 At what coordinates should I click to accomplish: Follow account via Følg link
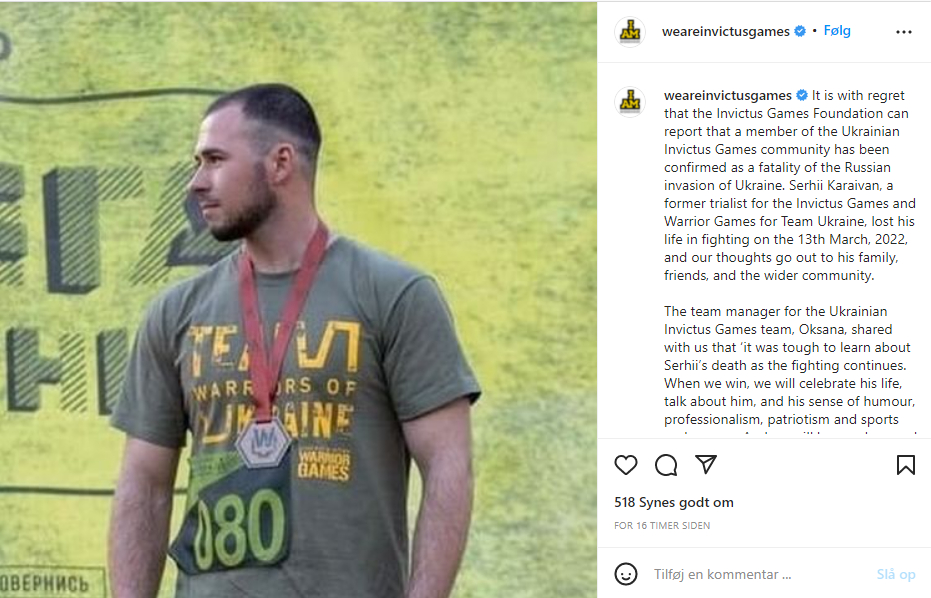[x=837, y=31]
